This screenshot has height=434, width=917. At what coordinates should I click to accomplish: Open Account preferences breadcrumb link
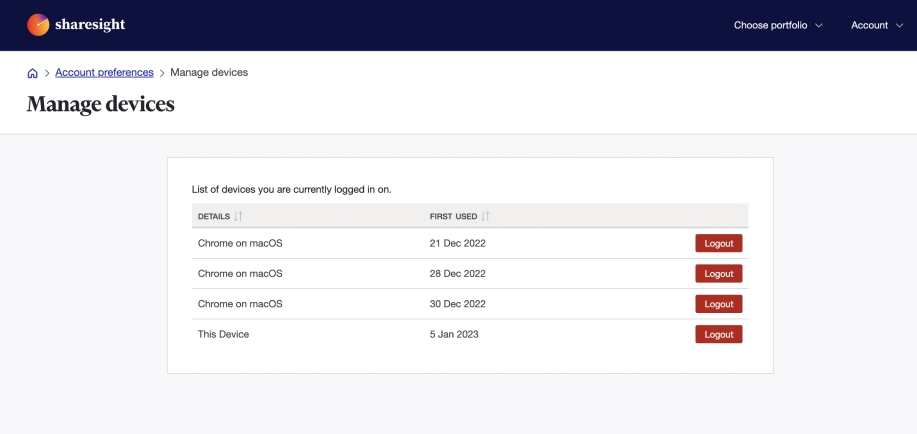click(104, 73)
